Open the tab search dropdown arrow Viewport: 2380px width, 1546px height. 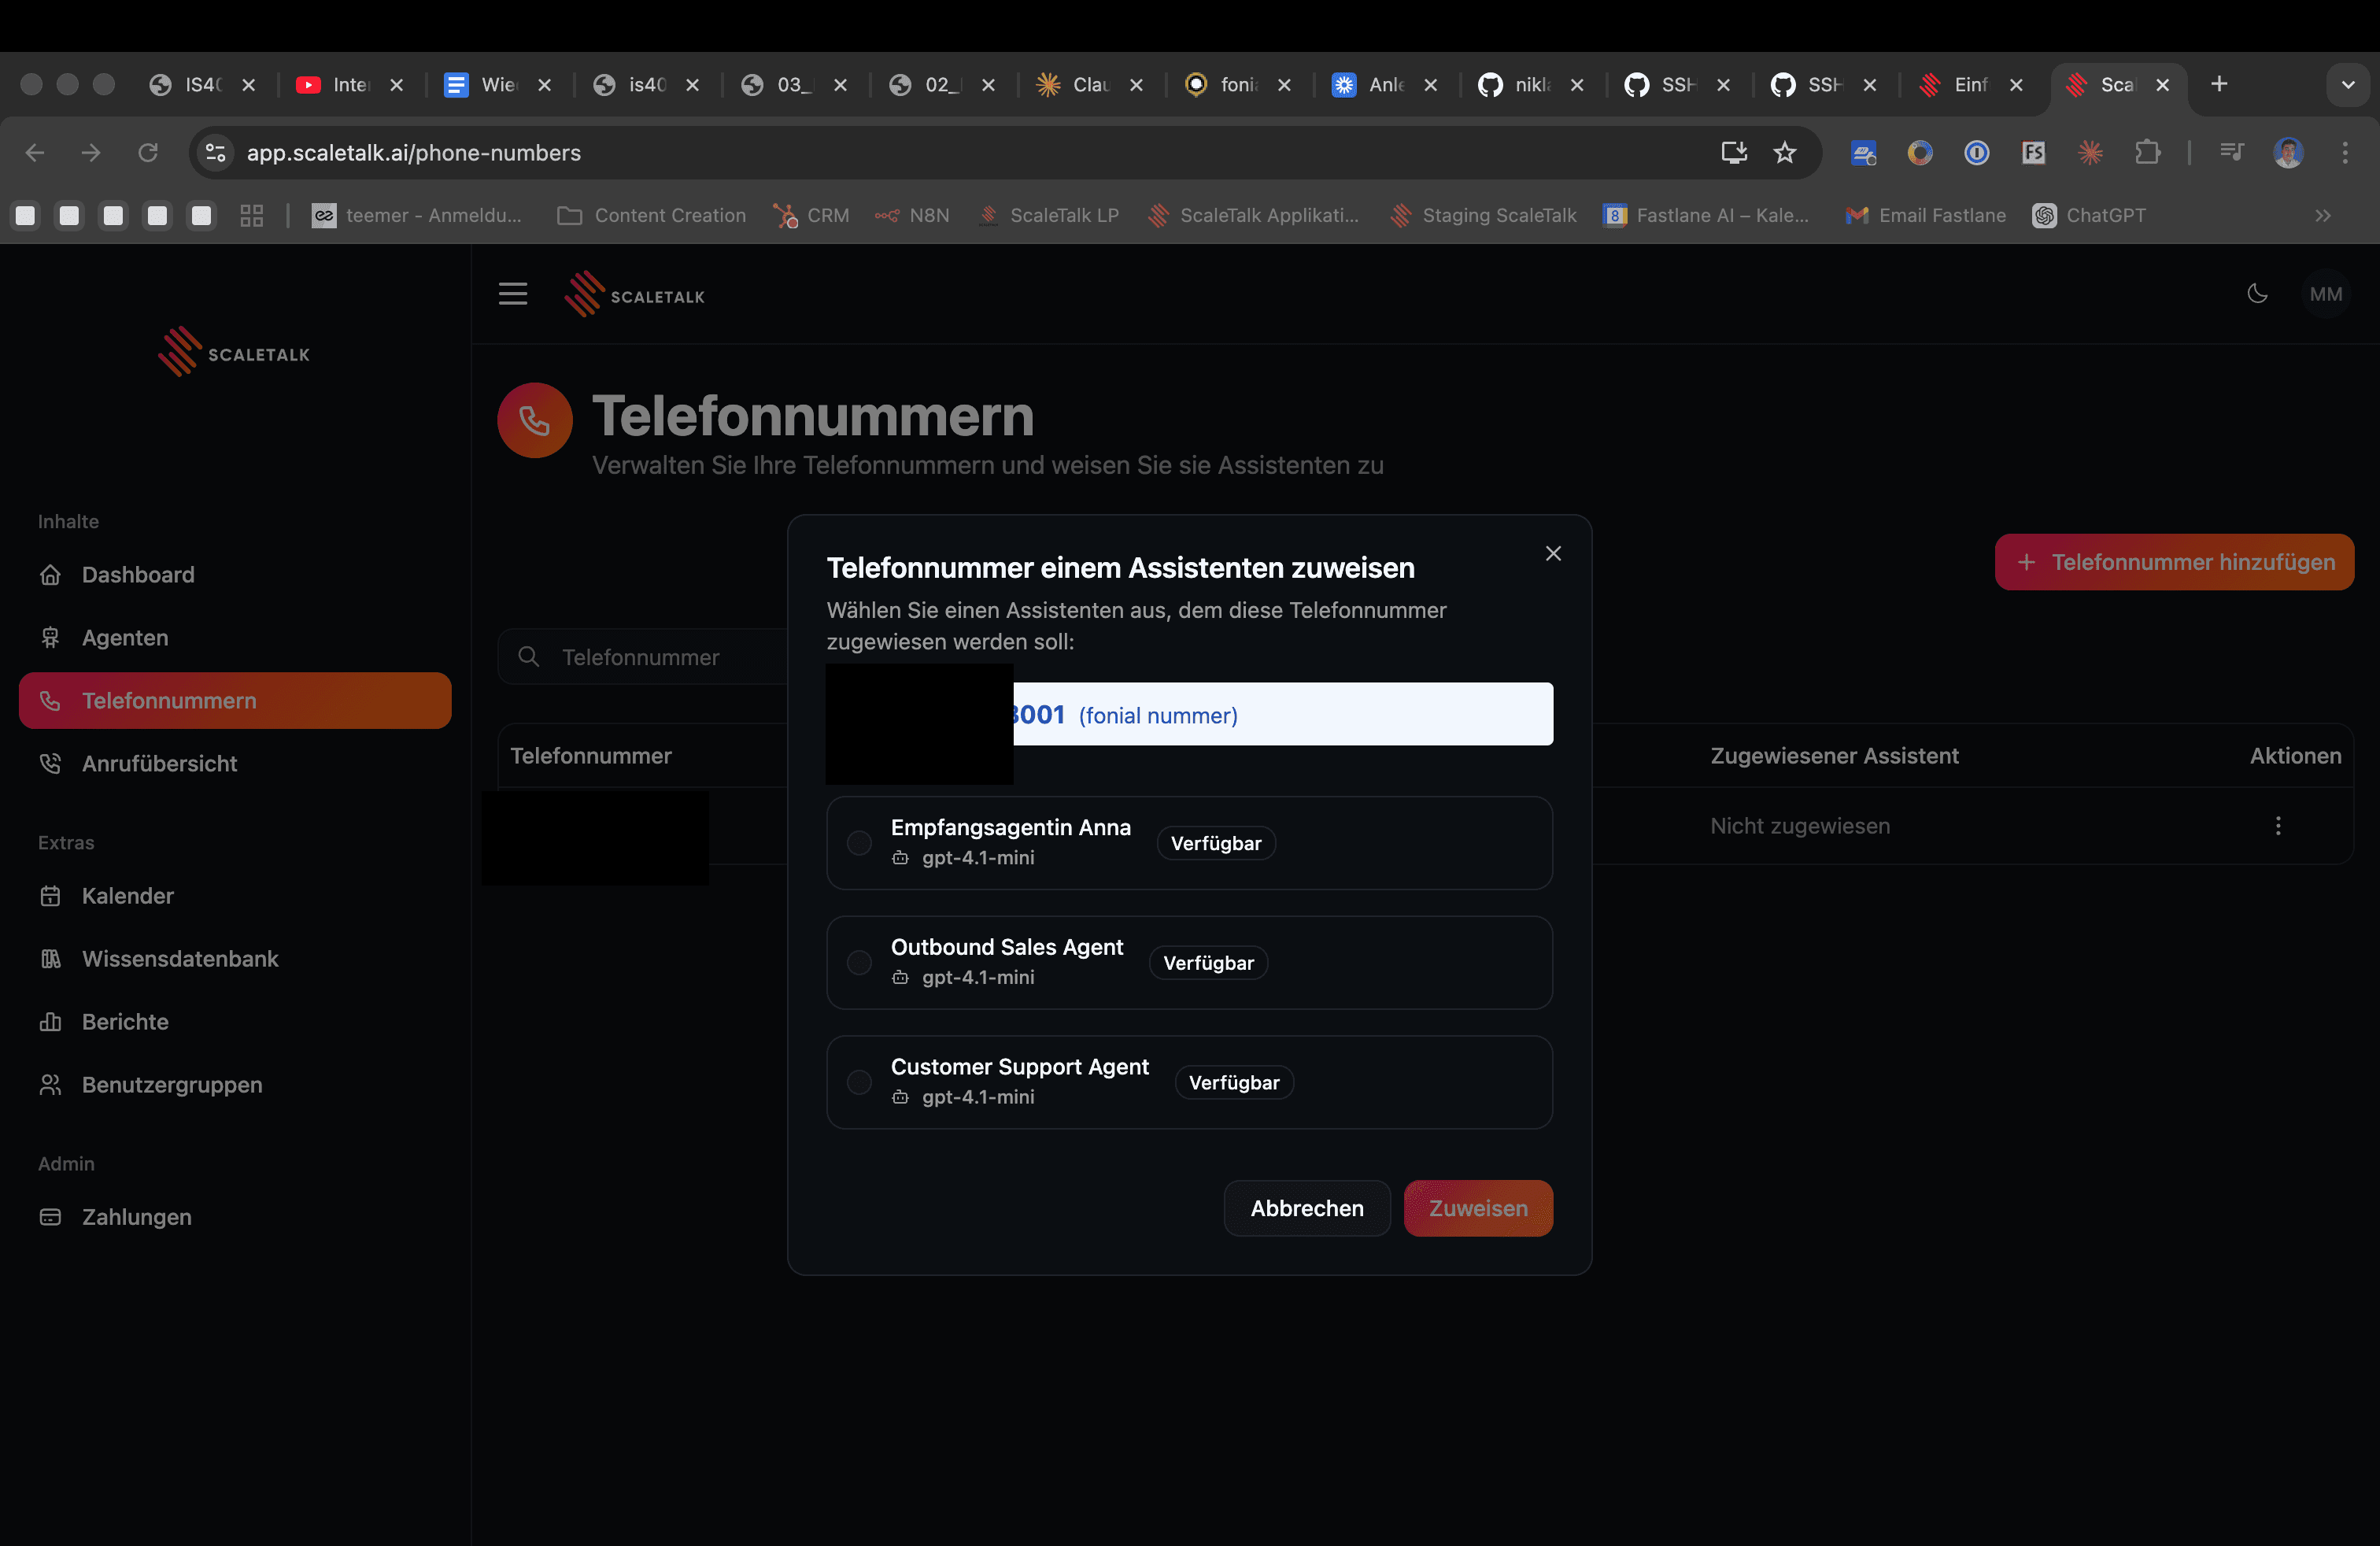(x=2348, y=85)
